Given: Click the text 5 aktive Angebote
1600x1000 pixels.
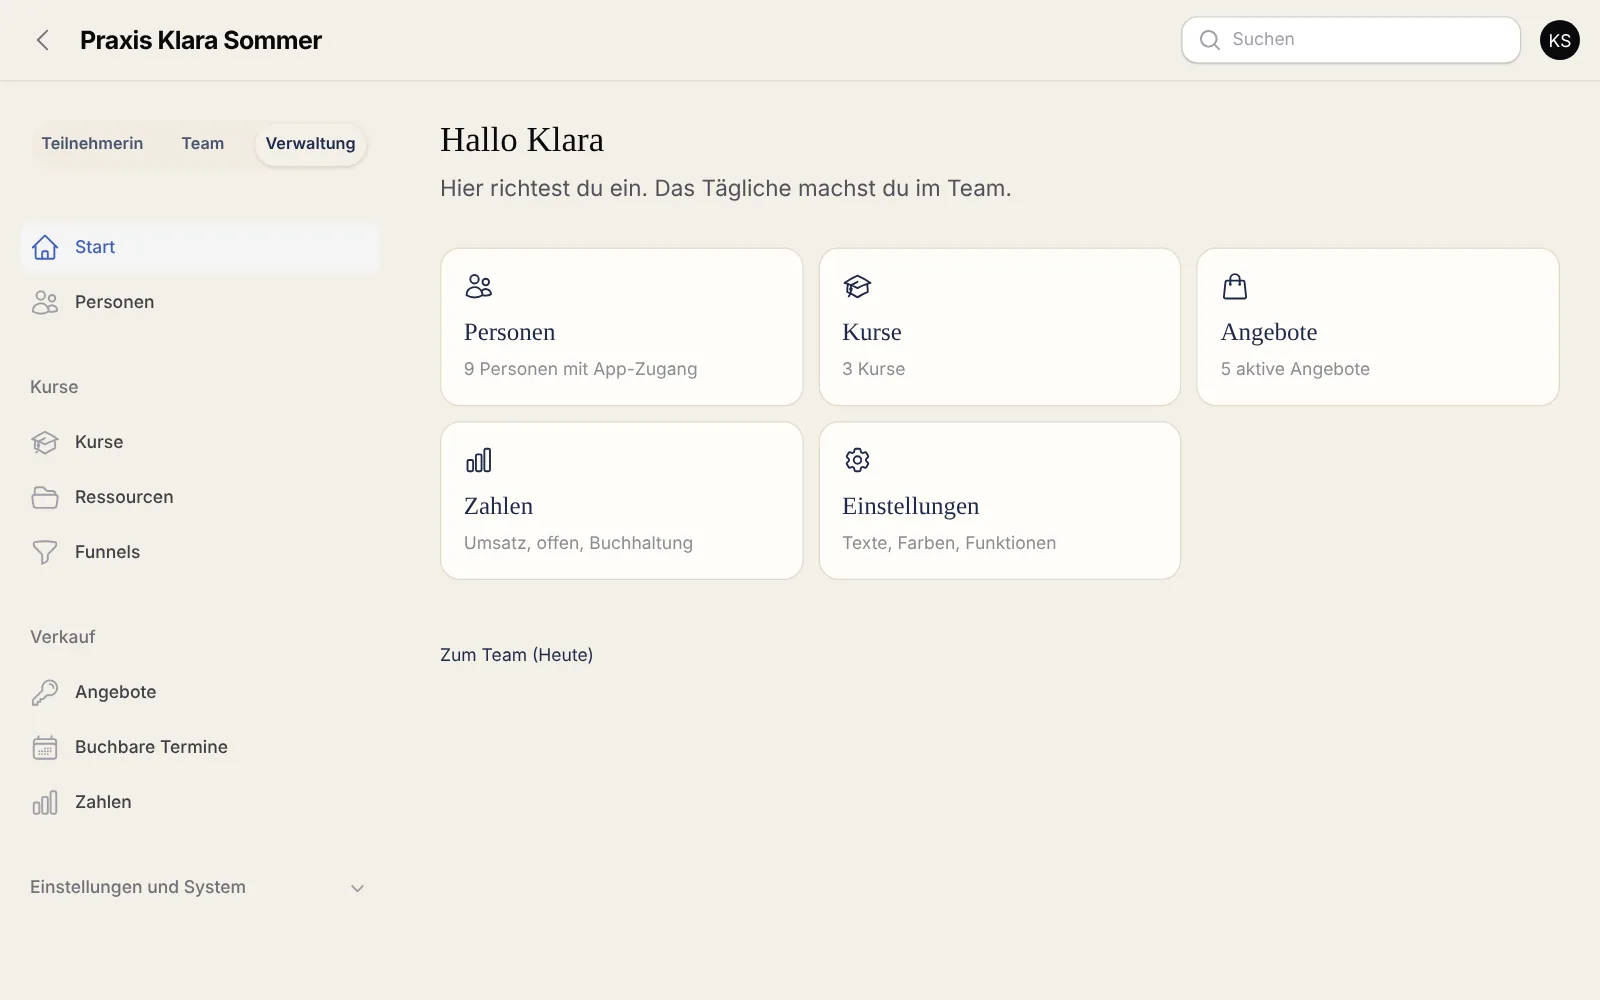Looking at the screenshot, I should (1295, 369).
